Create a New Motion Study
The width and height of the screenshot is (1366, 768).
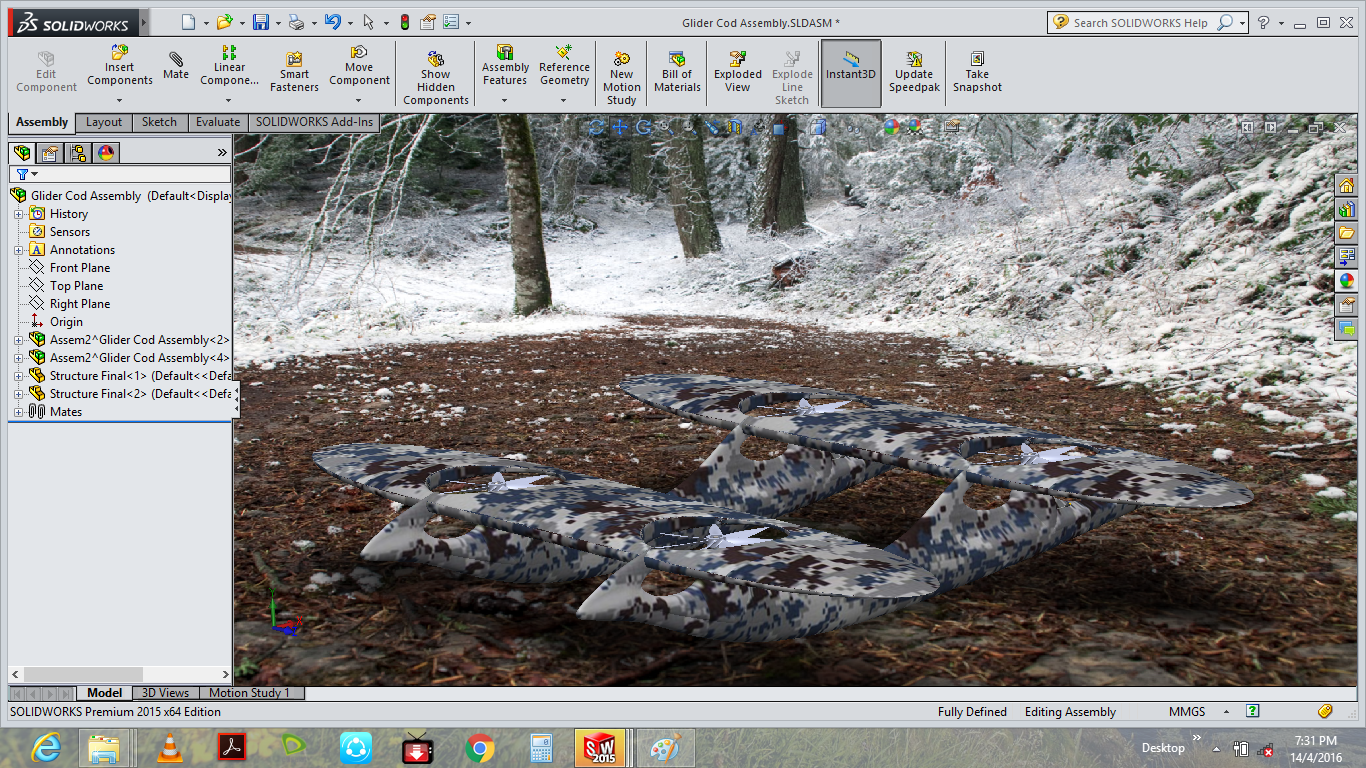click(621, 78)
